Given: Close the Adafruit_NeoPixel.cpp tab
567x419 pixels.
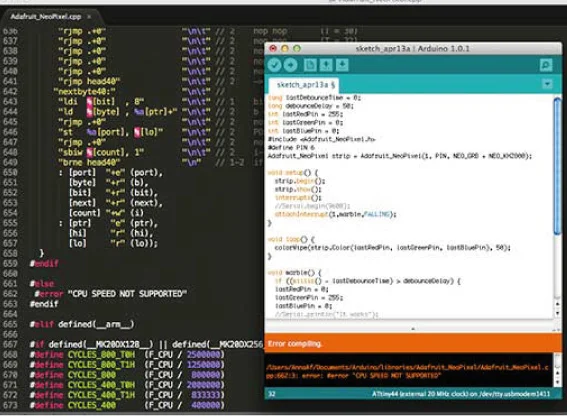Looking at the screenshot, I should [89, 17].
